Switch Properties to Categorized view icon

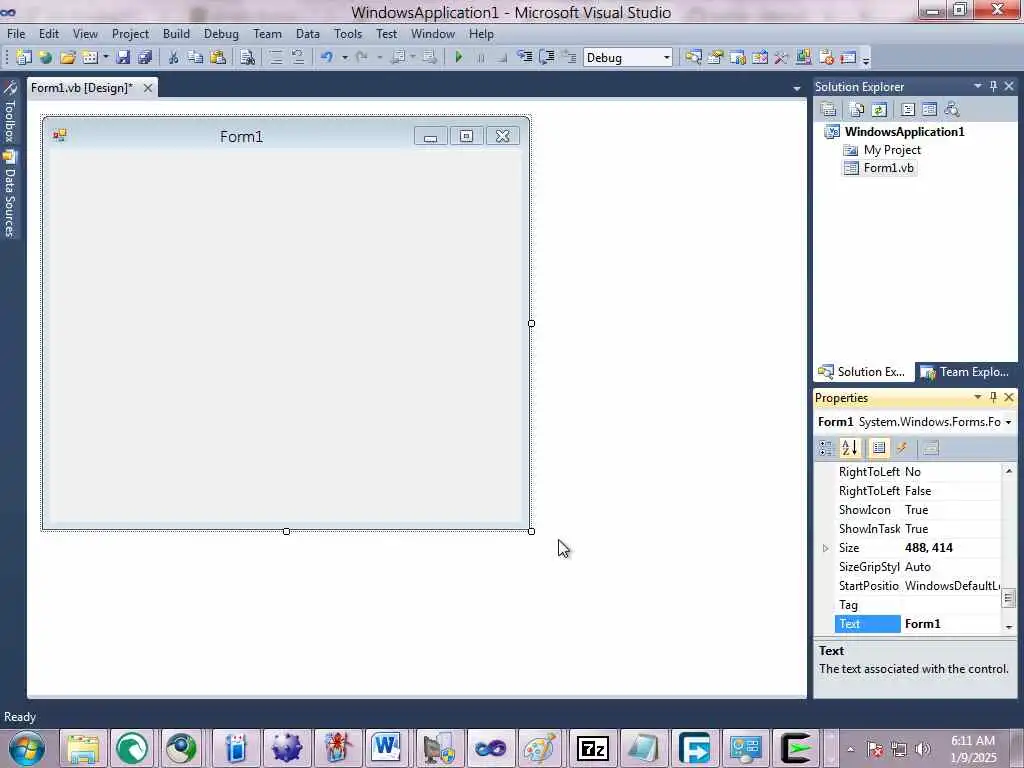tap(826, 448)
